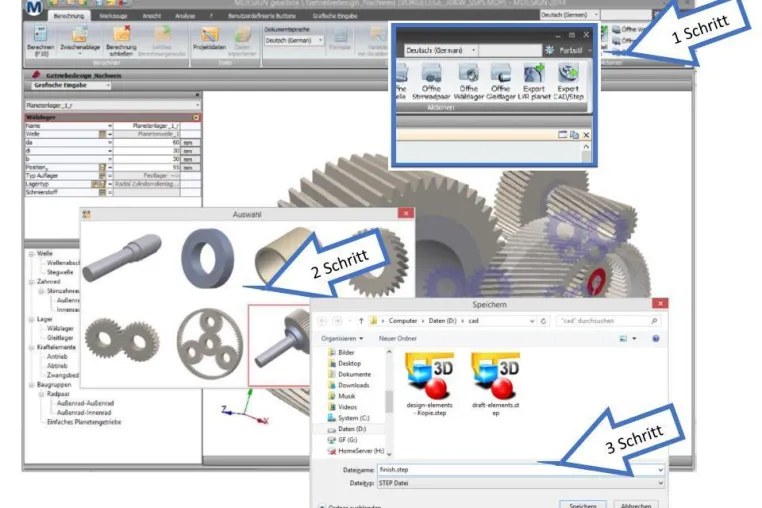Viewport: 762px width, 508px height.
Task: Click the Berechnen (F10) ribbon icon
Action: [40, 35]
